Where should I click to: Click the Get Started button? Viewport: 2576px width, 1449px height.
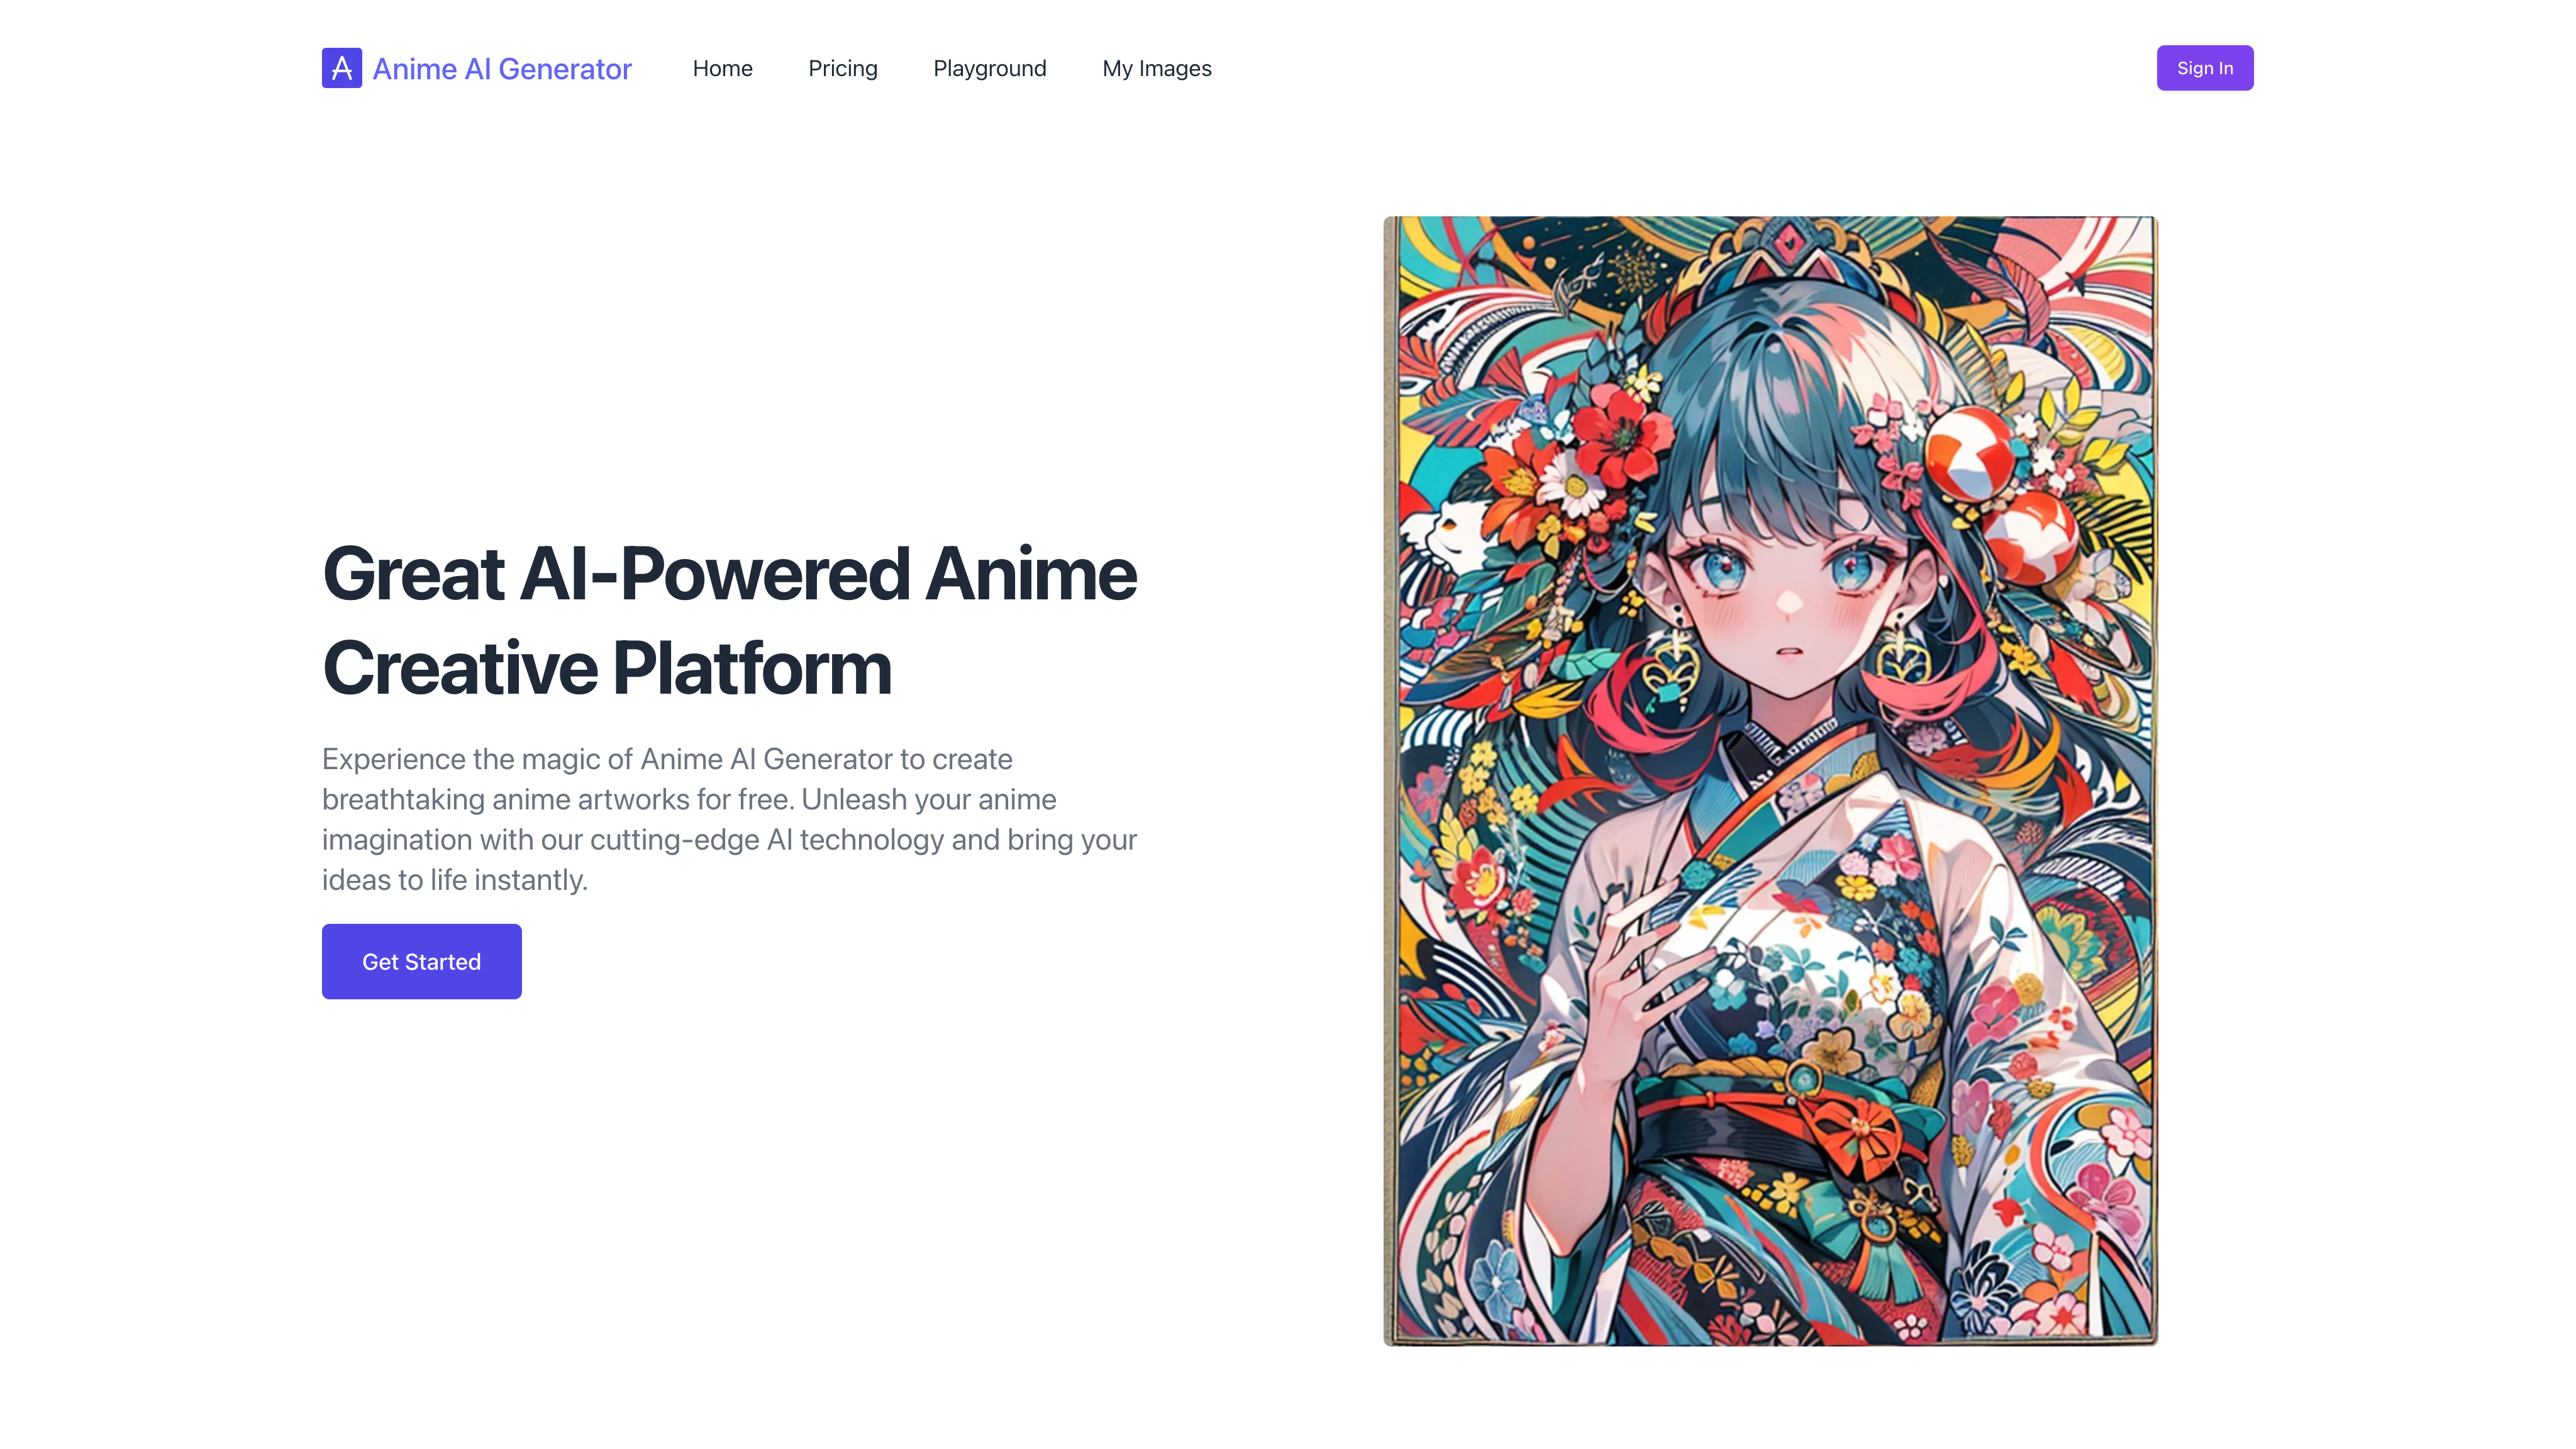click(421, 961)
